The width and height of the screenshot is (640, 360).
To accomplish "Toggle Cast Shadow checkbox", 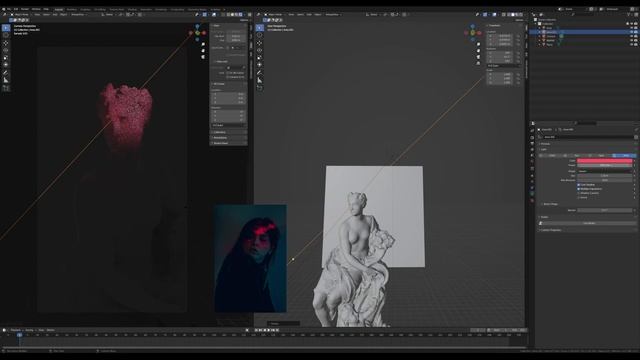I will pyautogui.click(x=579, y=184).
